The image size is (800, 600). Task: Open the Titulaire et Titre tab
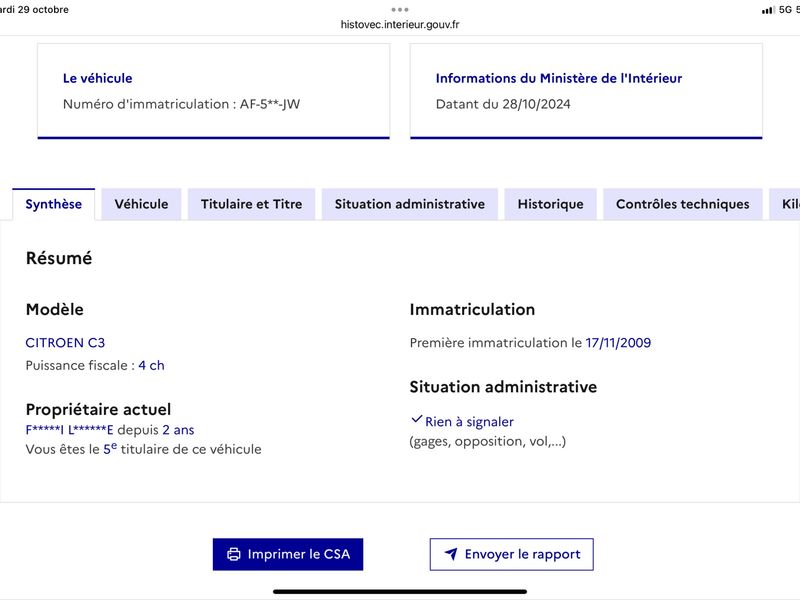(252, 204)
